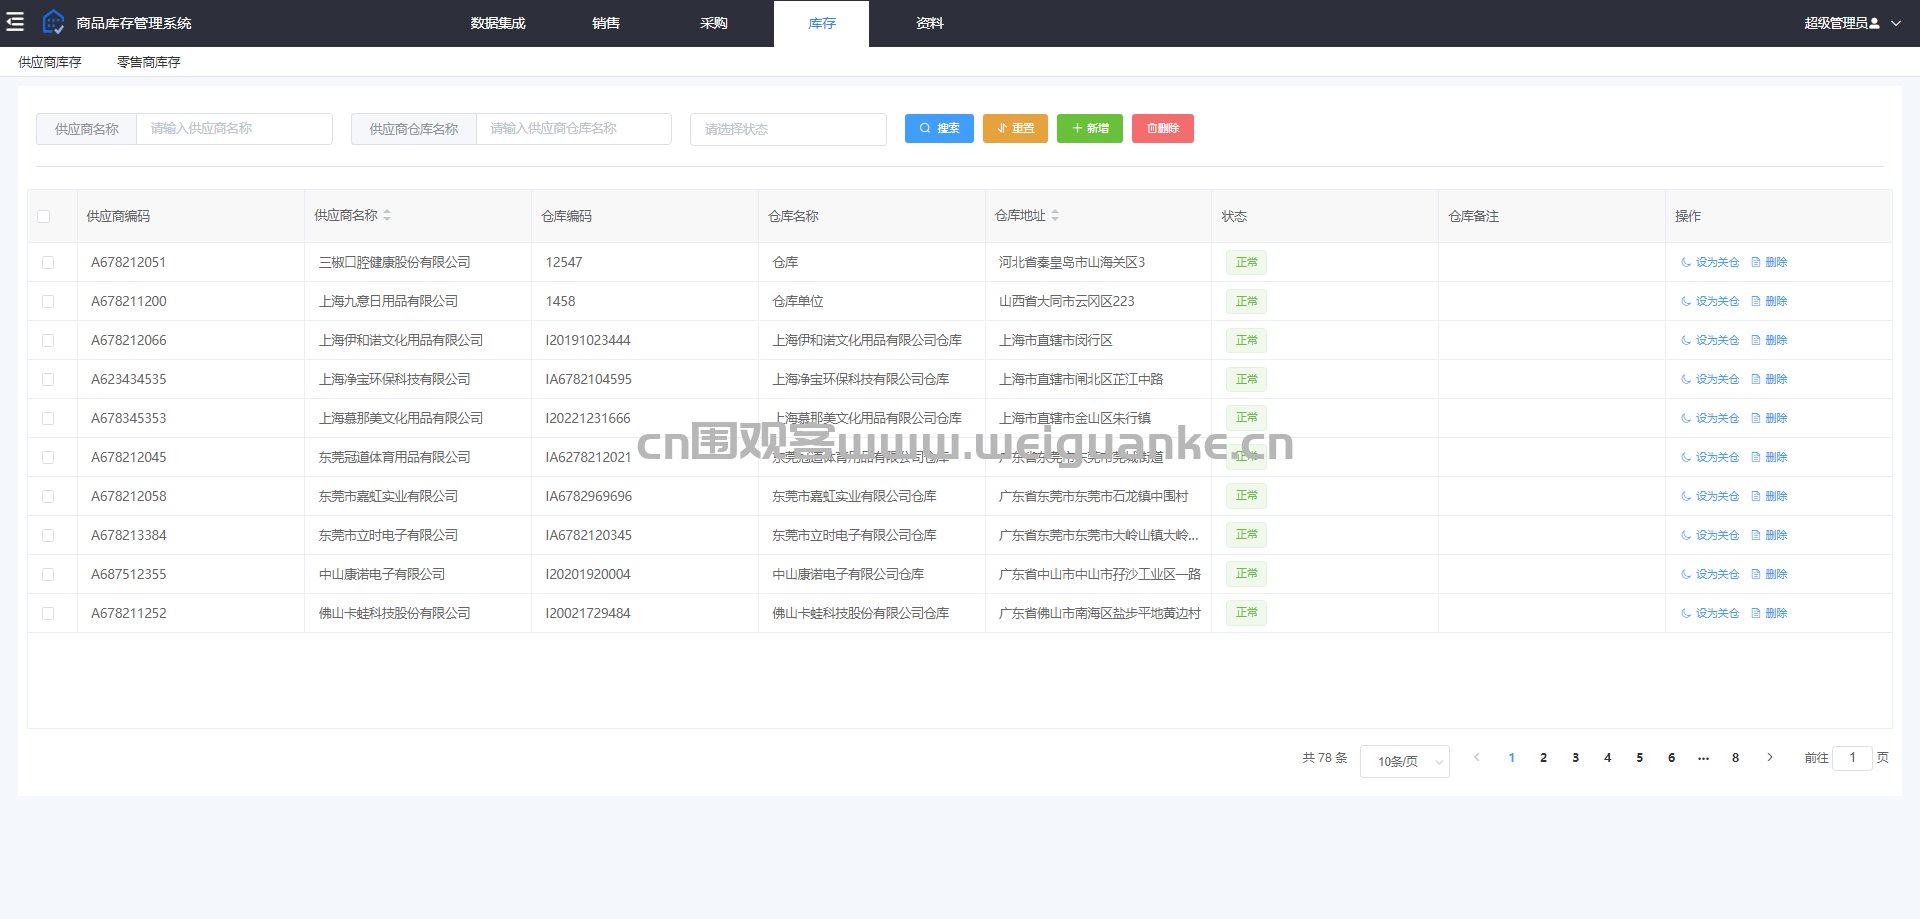Image resolution: width=1920 pixels, height=919 pixels.
Task: Check the row A678212051 checkbox
Action: (x=48, y=262)
